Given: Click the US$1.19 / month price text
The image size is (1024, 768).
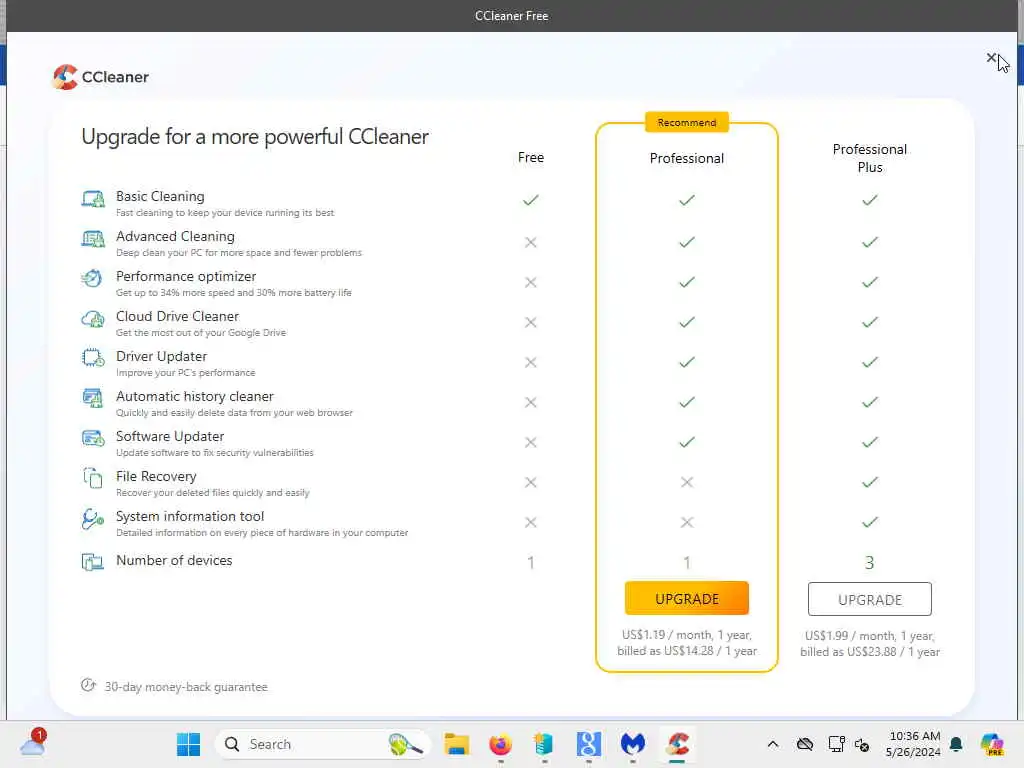Looking at the screenshot, I should click(x=686, y=635).
